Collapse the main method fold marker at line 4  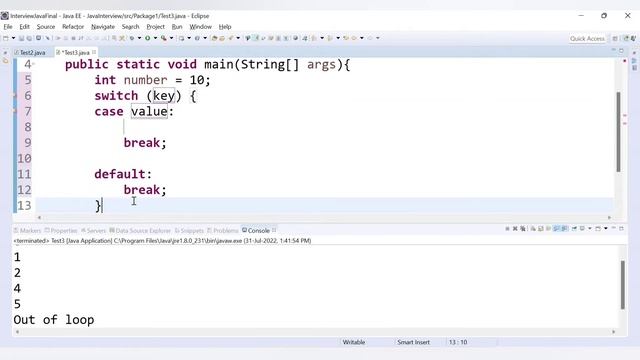click(x=33, y=64)
